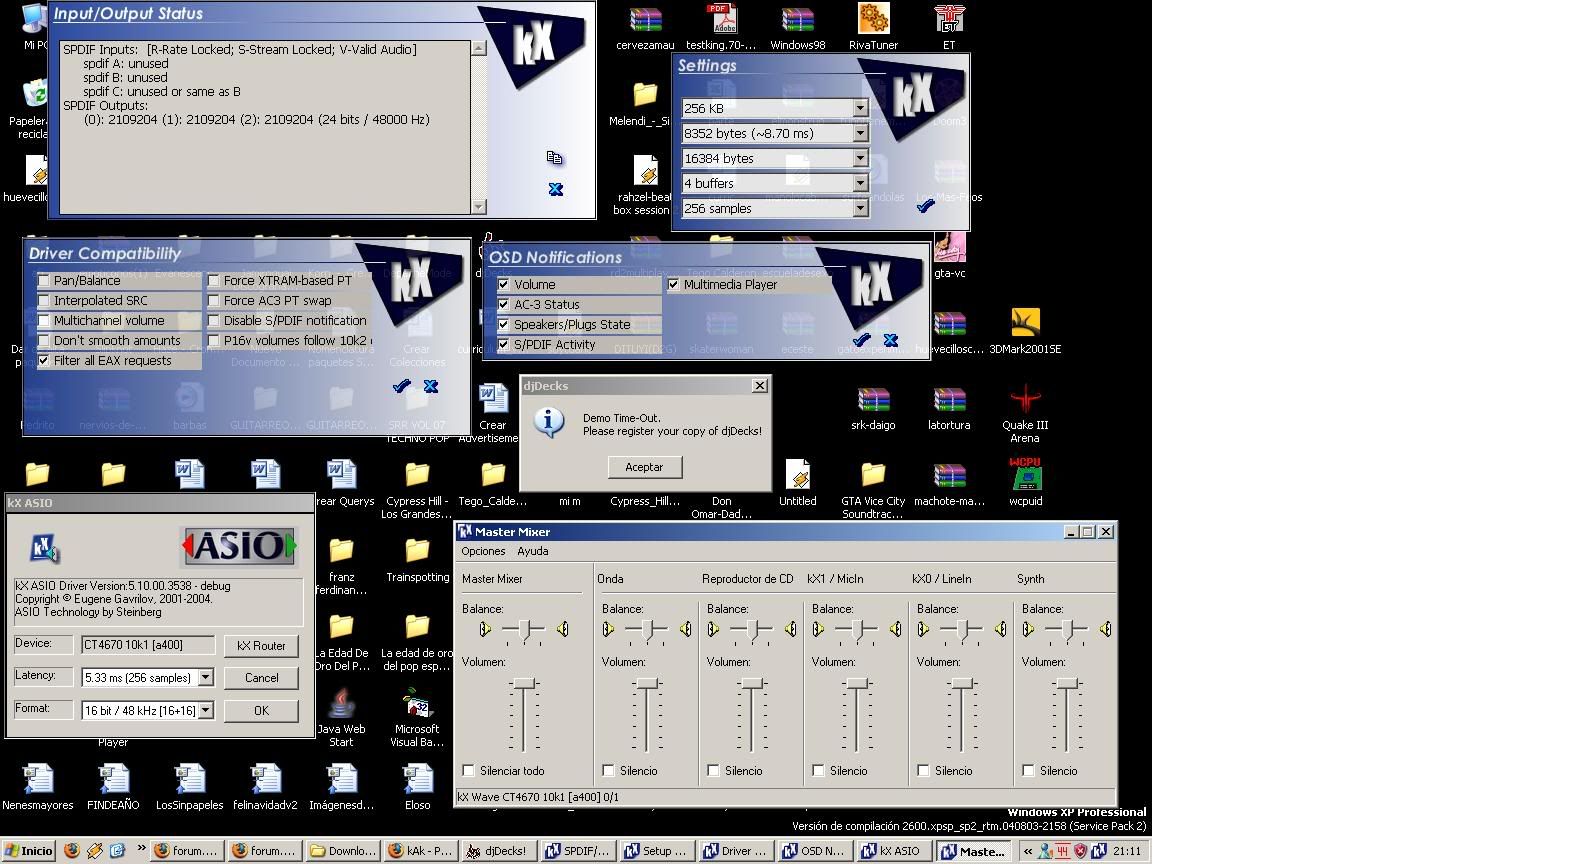Click OK in the kX ASIO dialog
Viewport: 1580px width, 864px height.
[x=261, y=711]
